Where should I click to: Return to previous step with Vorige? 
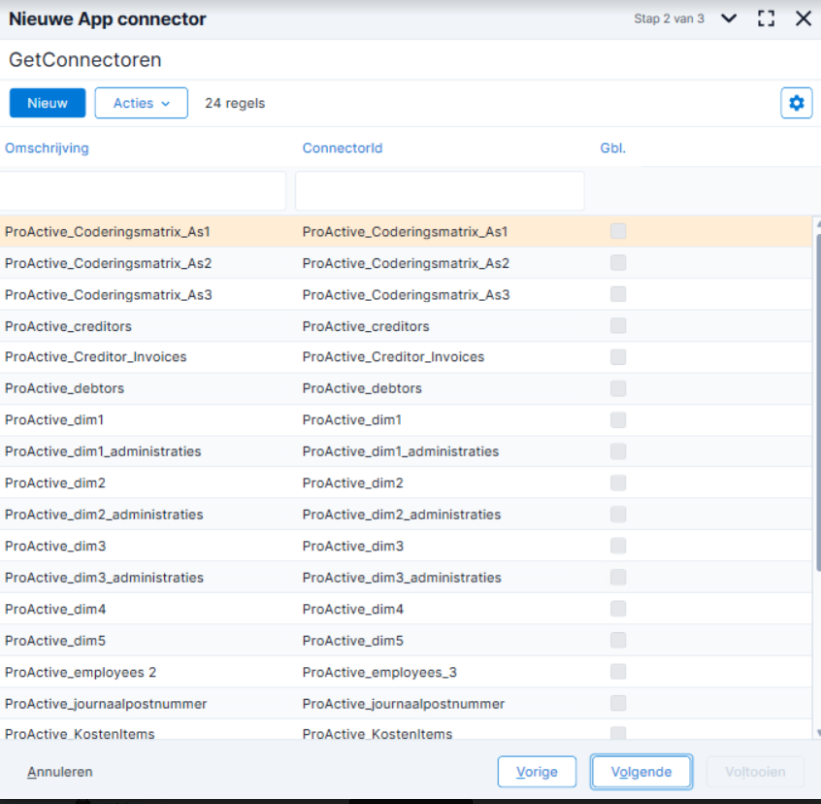point(537,772)
